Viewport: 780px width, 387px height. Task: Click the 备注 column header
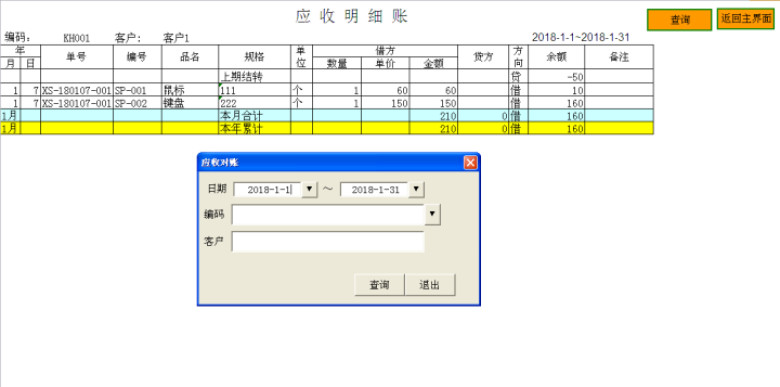pos(619,57)
